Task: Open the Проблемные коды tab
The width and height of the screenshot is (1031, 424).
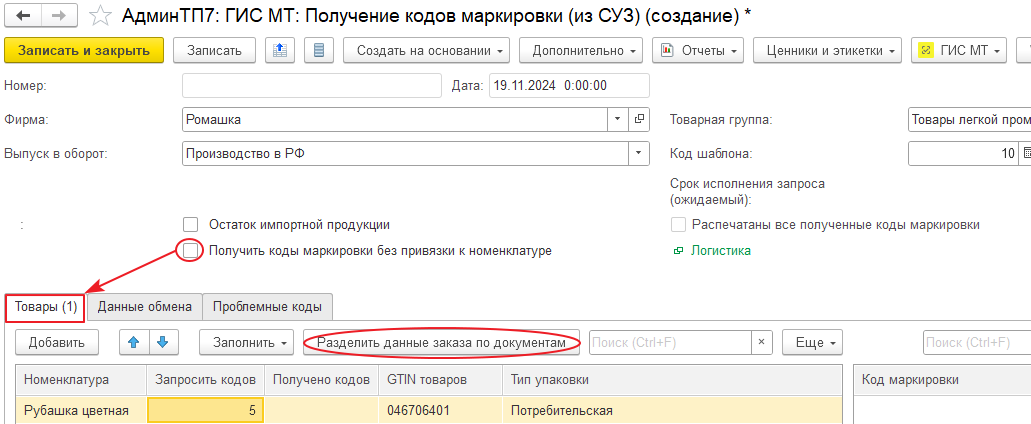Action: coord(268,307)
